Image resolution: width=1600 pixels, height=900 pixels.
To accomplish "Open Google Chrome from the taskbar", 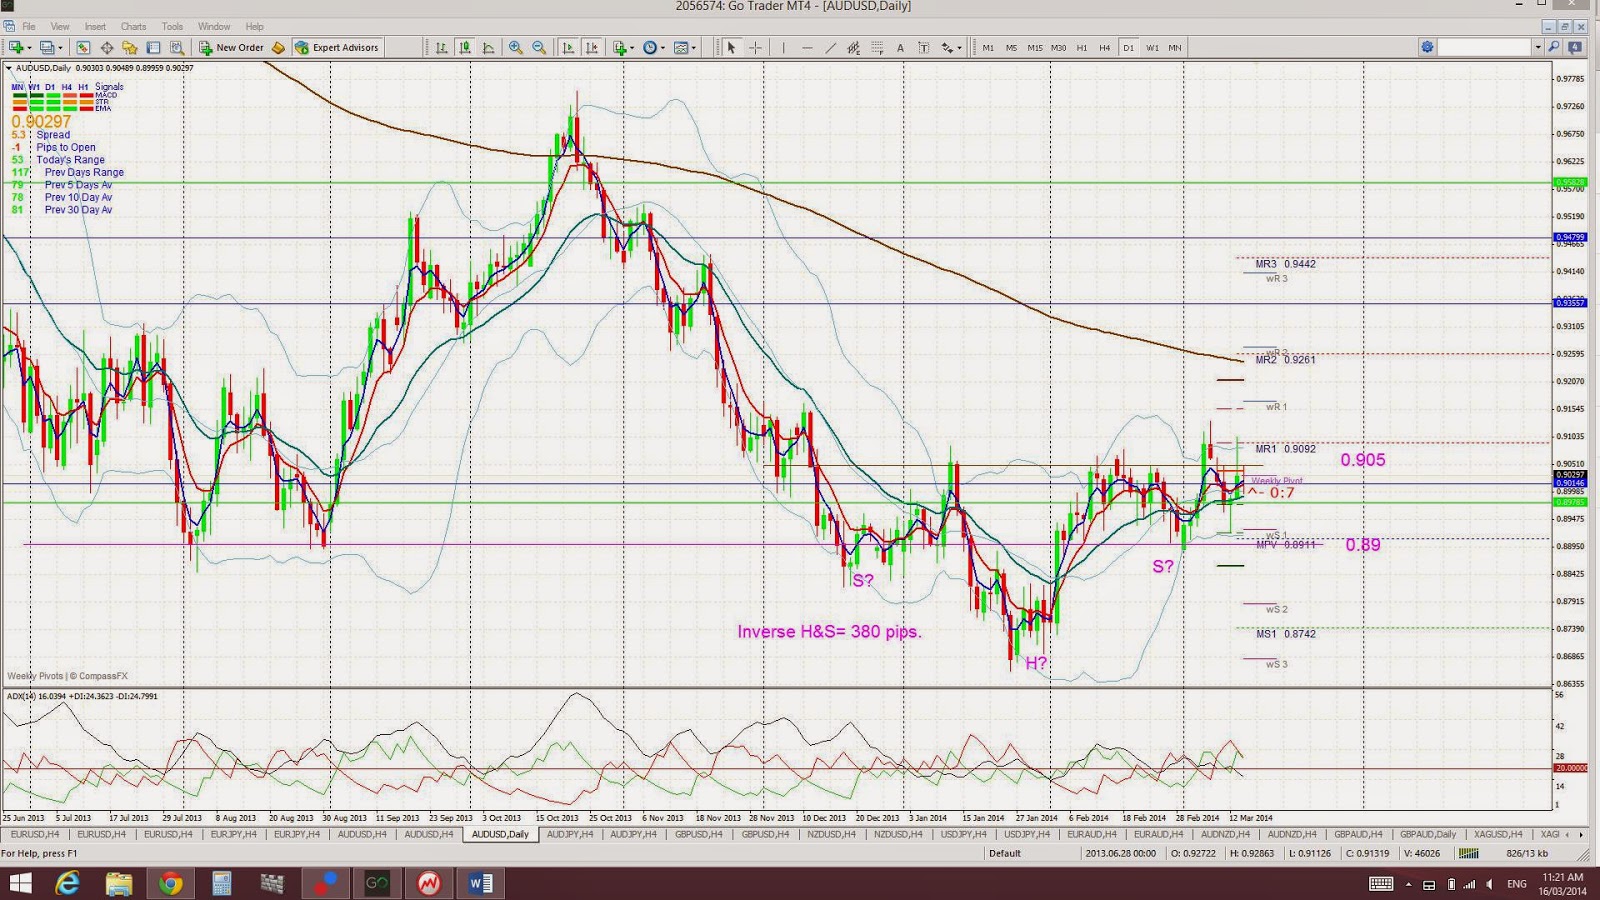I will pos(172,883).
